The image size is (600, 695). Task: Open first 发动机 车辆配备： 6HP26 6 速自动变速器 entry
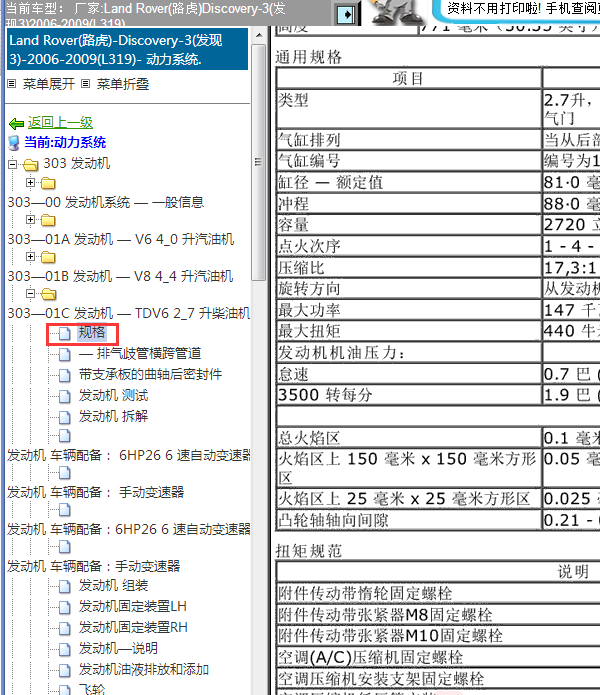tap(129, 455)
